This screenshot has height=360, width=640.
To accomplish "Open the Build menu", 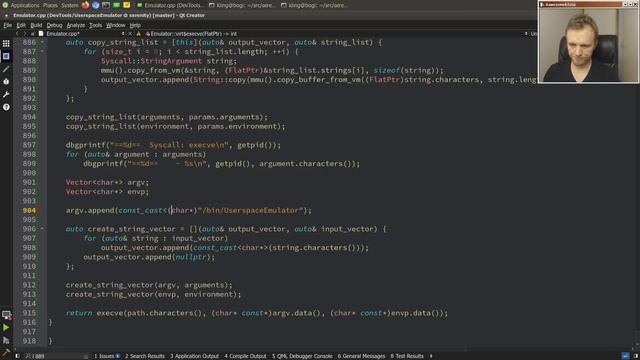I will 36,25.
